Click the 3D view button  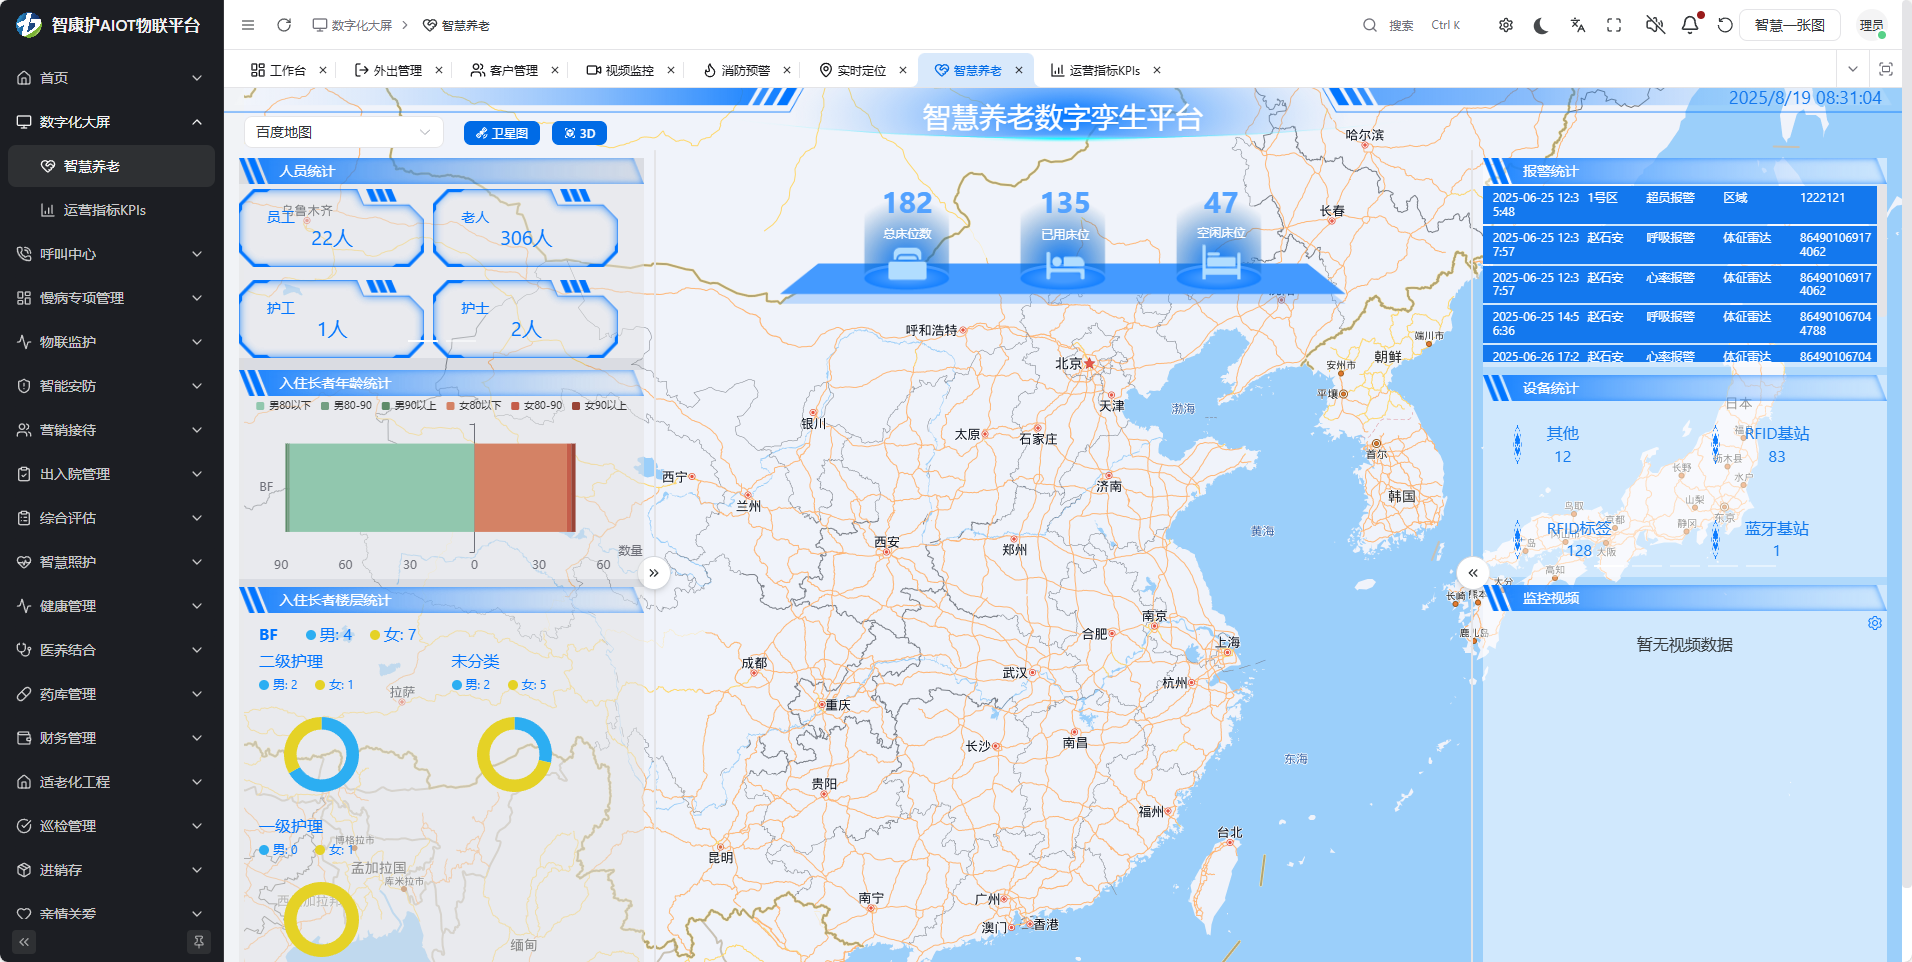580,133
